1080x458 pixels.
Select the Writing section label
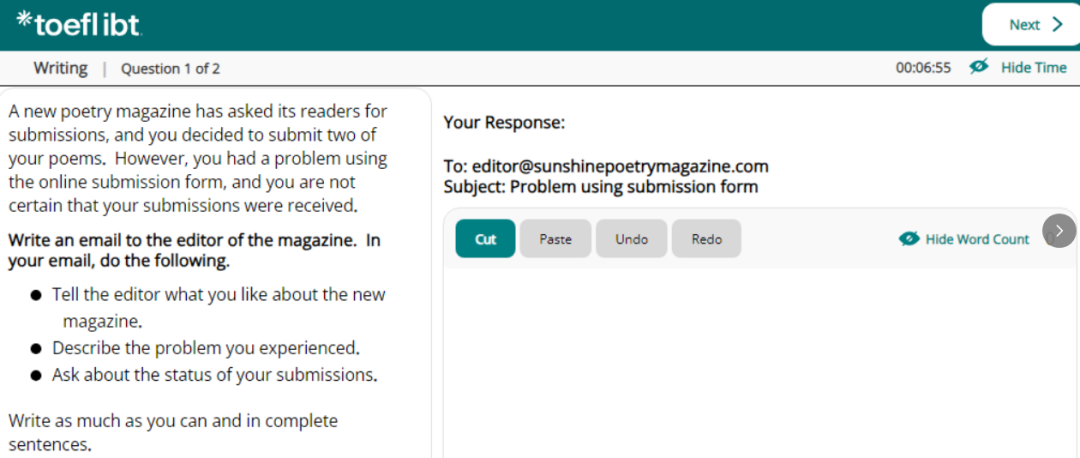pos(60,68)
